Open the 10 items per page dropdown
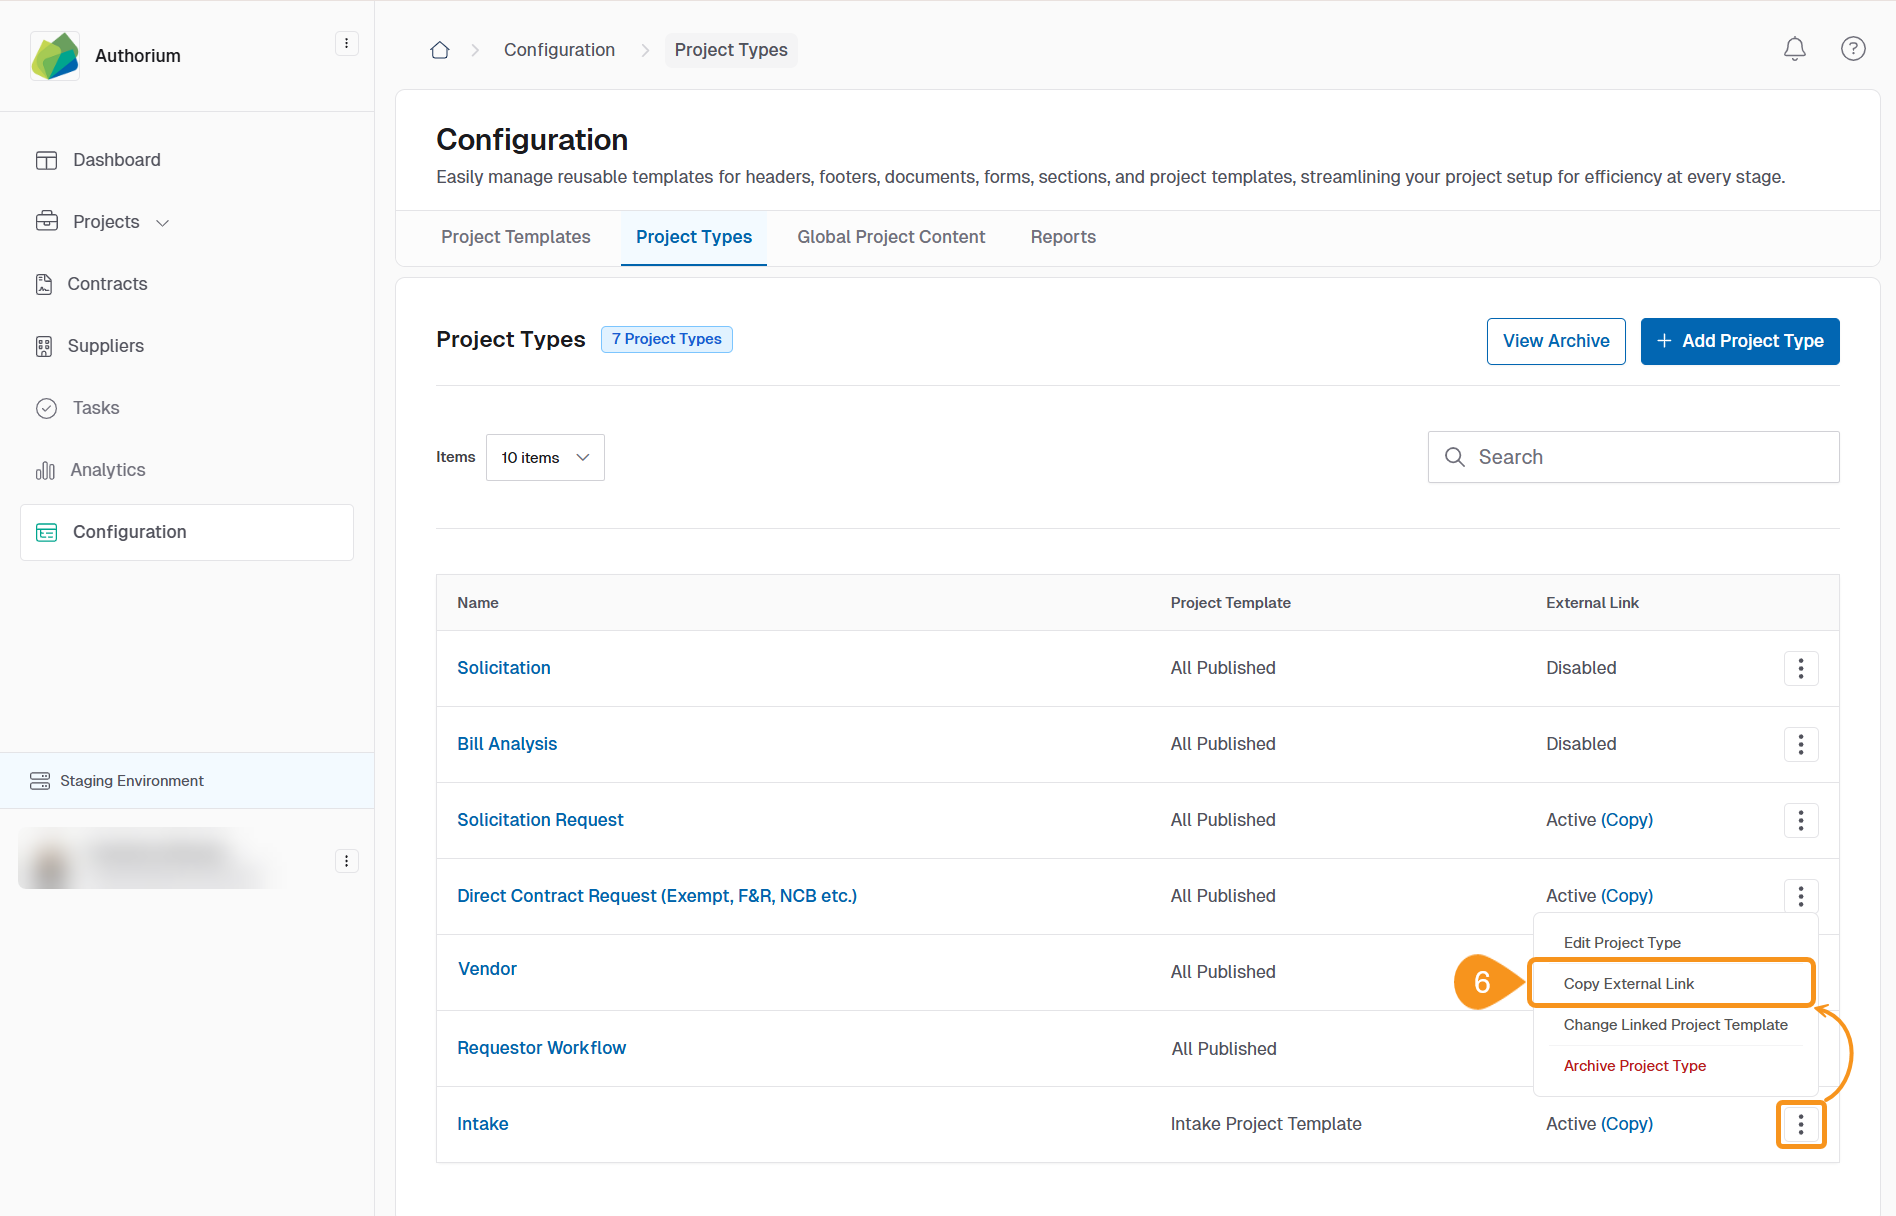The height and width of the screenshot is (1216, 1896). 545,458
